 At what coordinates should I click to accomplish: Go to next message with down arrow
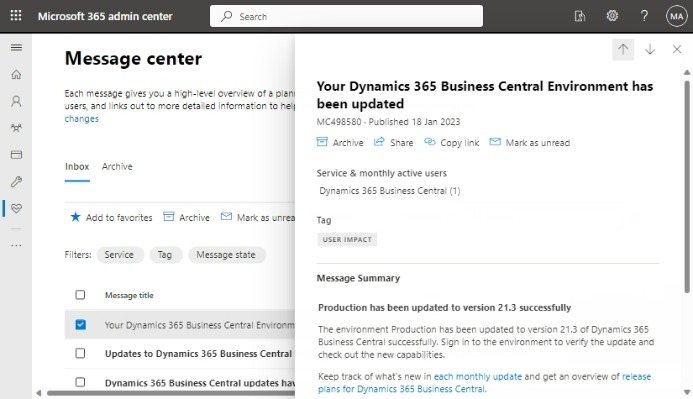click(x=650, y=49)
